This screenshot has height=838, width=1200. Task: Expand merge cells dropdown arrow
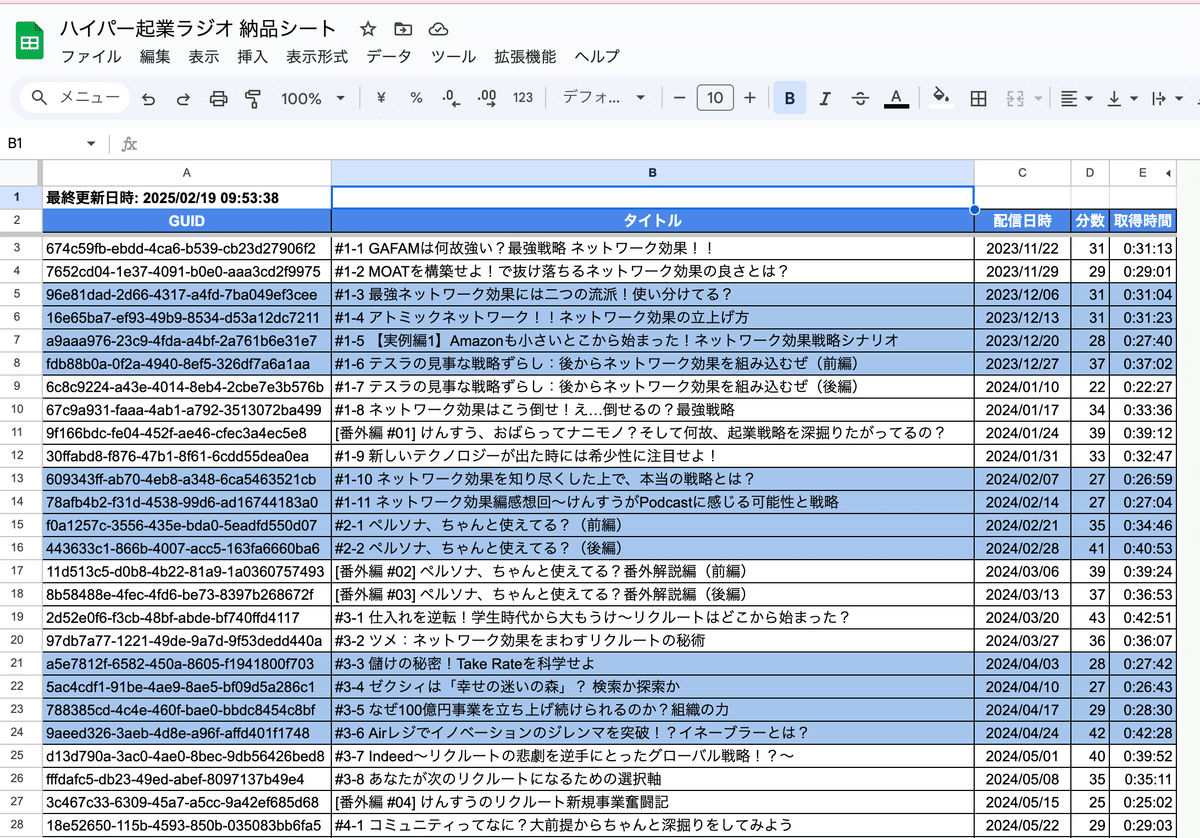click(x=1038, y=98)
